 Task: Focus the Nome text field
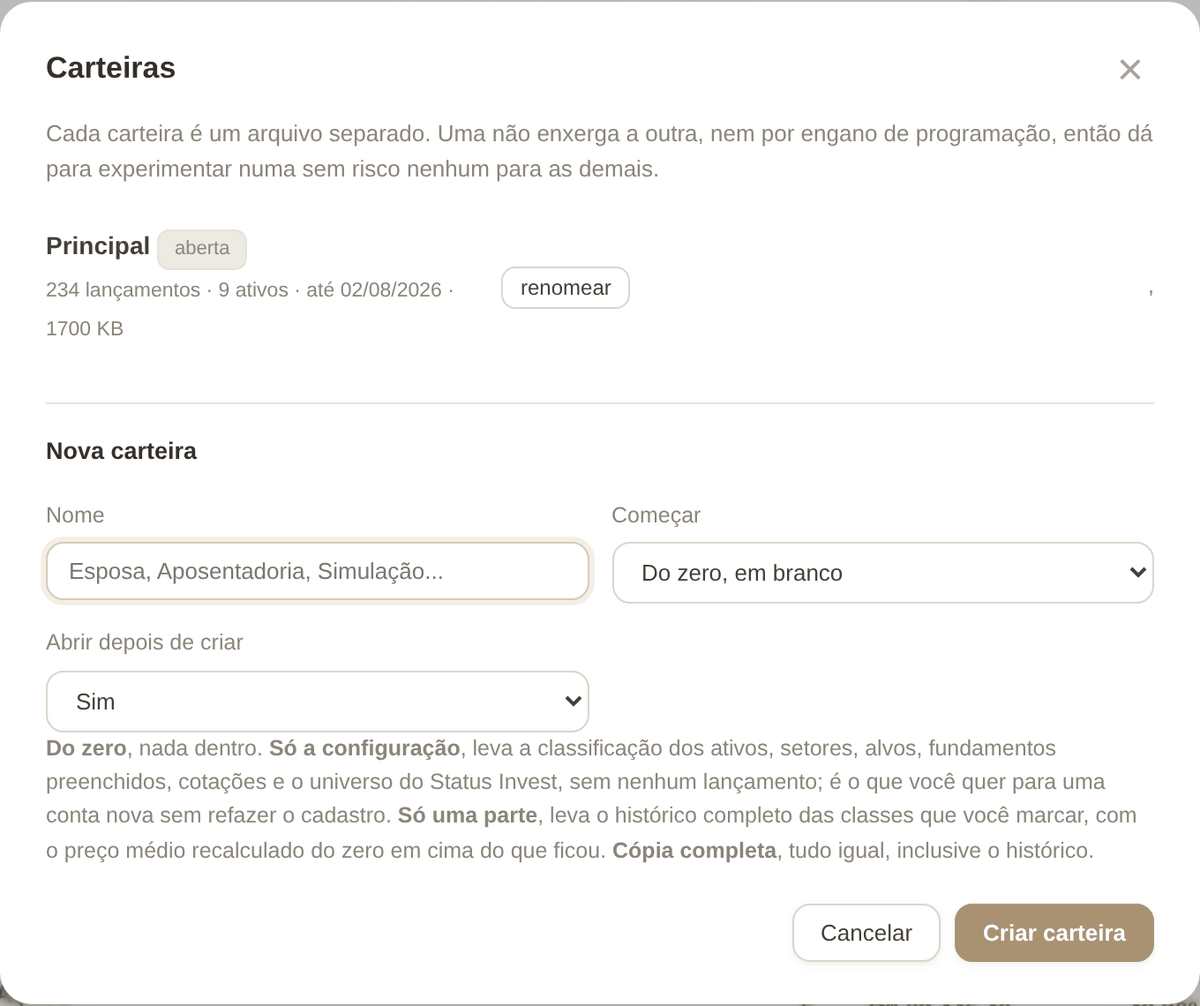(x=317, y=572)
